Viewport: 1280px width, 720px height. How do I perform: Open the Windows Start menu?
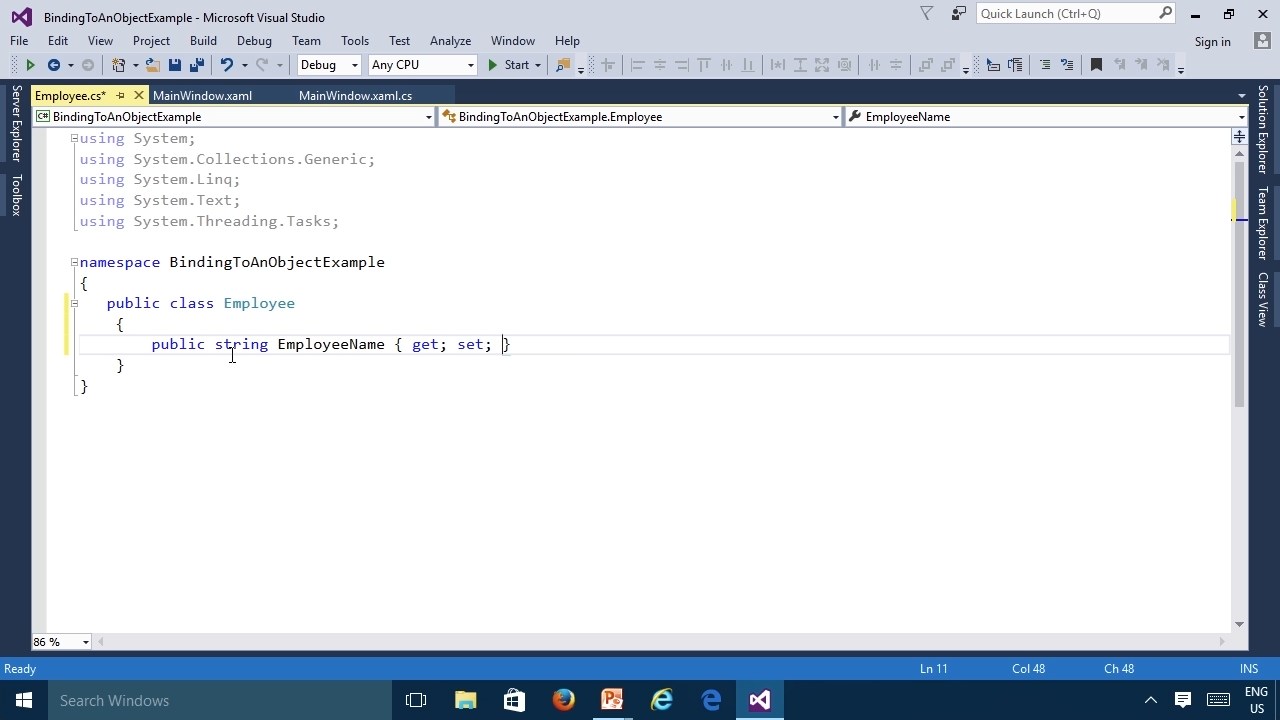(x=24, y=700)
